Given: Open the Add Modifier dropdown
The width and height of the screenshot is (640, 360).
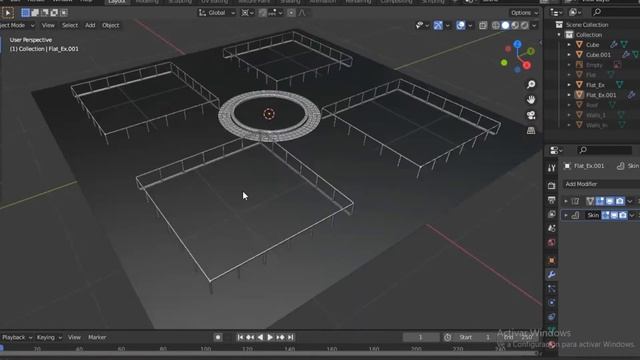Looking at the screenshot, I should pyautogui.click(x=601, y=184).
